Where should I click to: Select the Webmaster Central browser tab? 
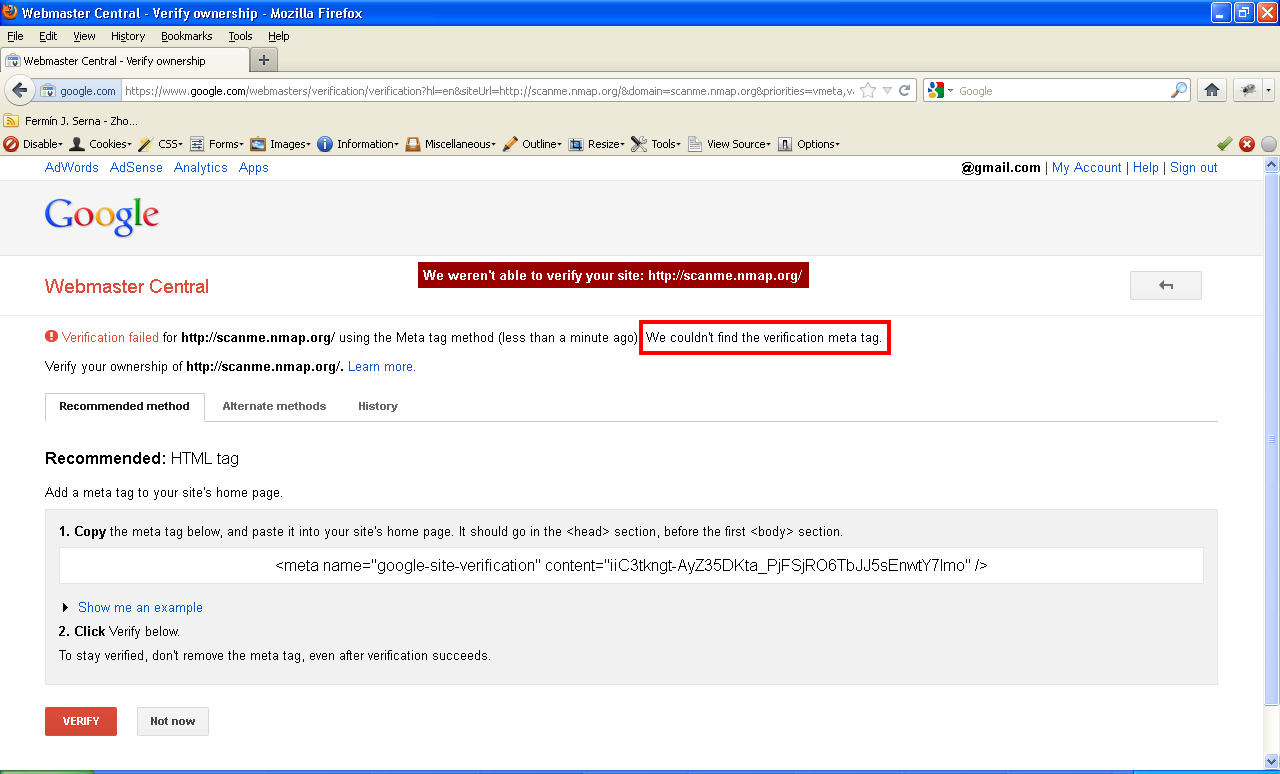[123, 61]
